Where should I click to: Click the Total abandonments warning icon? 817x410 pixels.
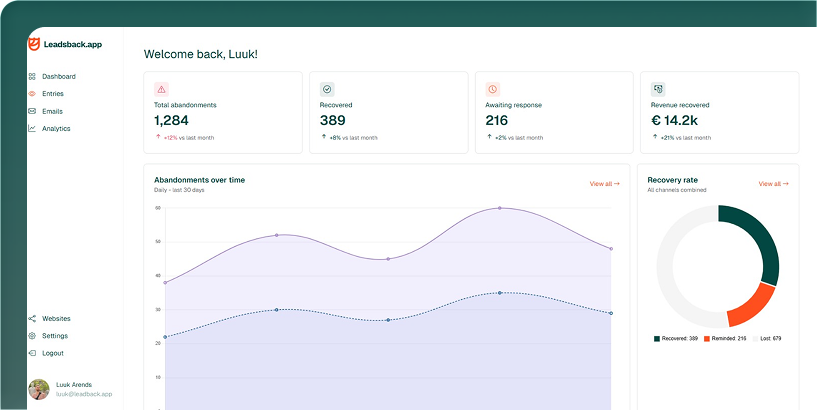pyautogui.click(x=162, y=89)
